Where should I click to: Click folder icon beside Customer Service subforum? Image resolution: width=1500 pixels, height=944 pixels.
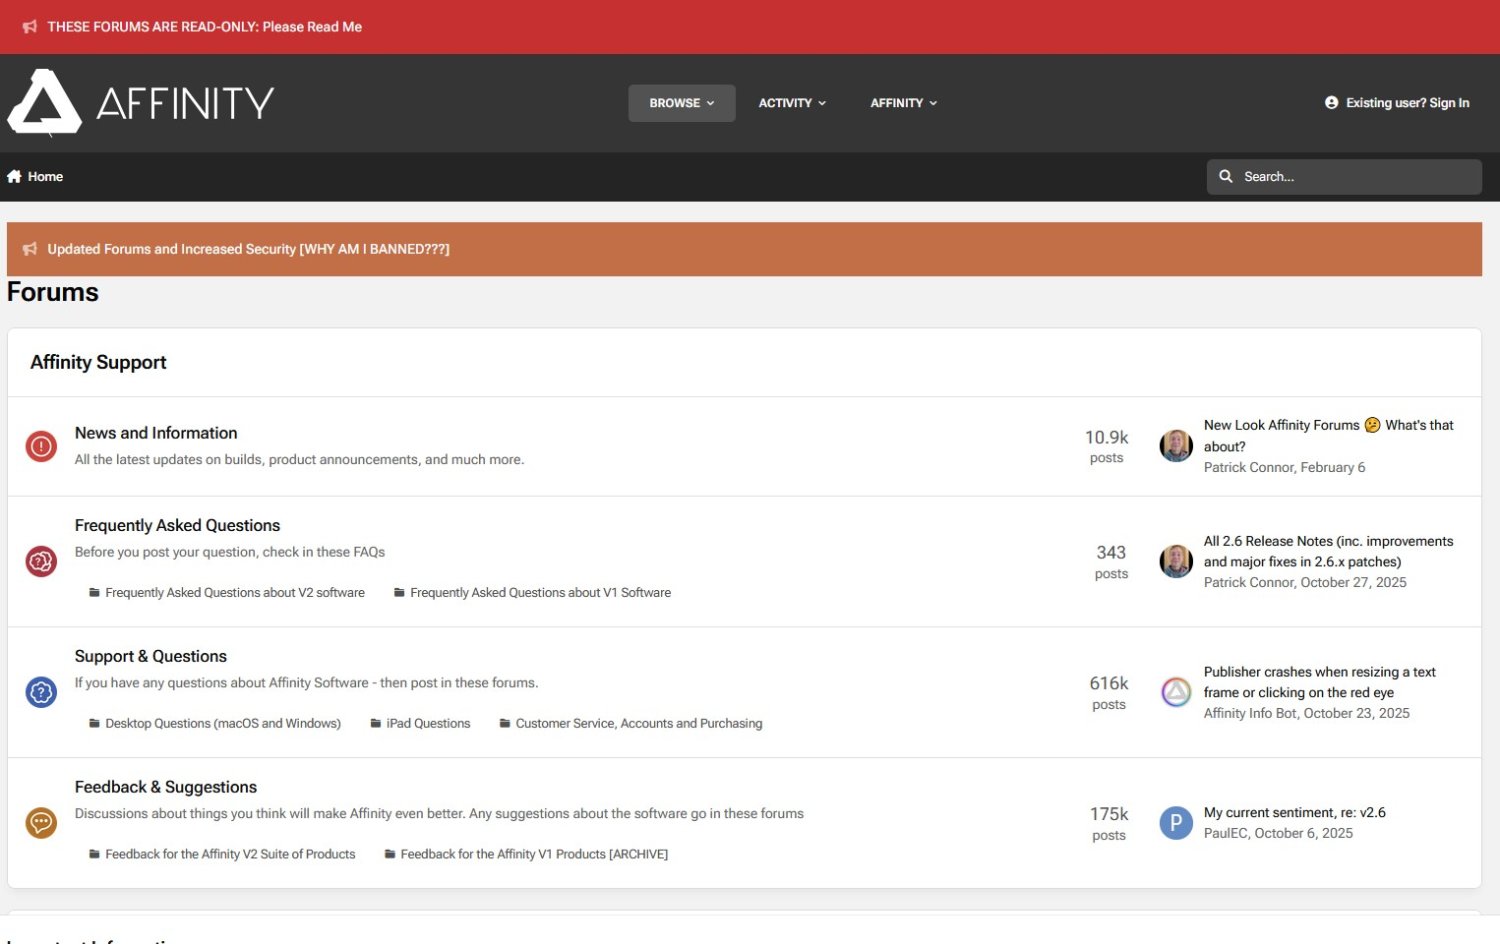(505, 724)
